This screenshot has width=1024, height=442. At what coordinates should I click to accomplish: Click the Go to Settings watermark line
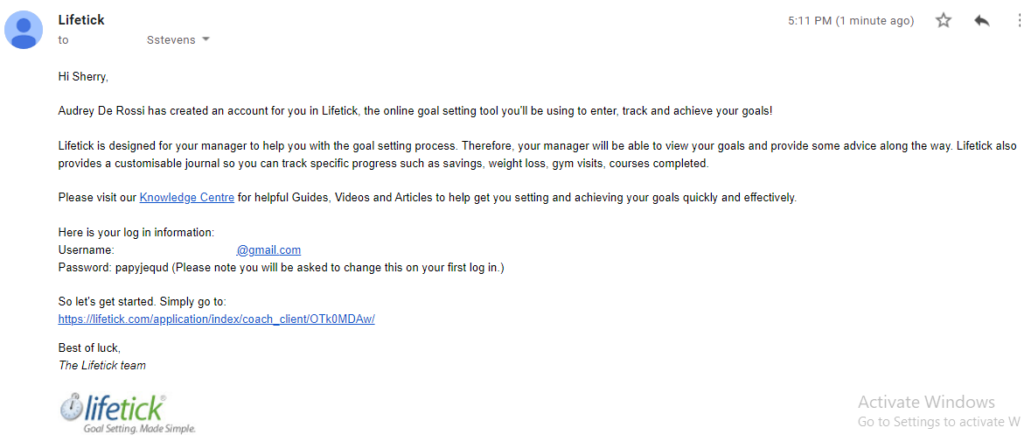click(x=939, y=421)
